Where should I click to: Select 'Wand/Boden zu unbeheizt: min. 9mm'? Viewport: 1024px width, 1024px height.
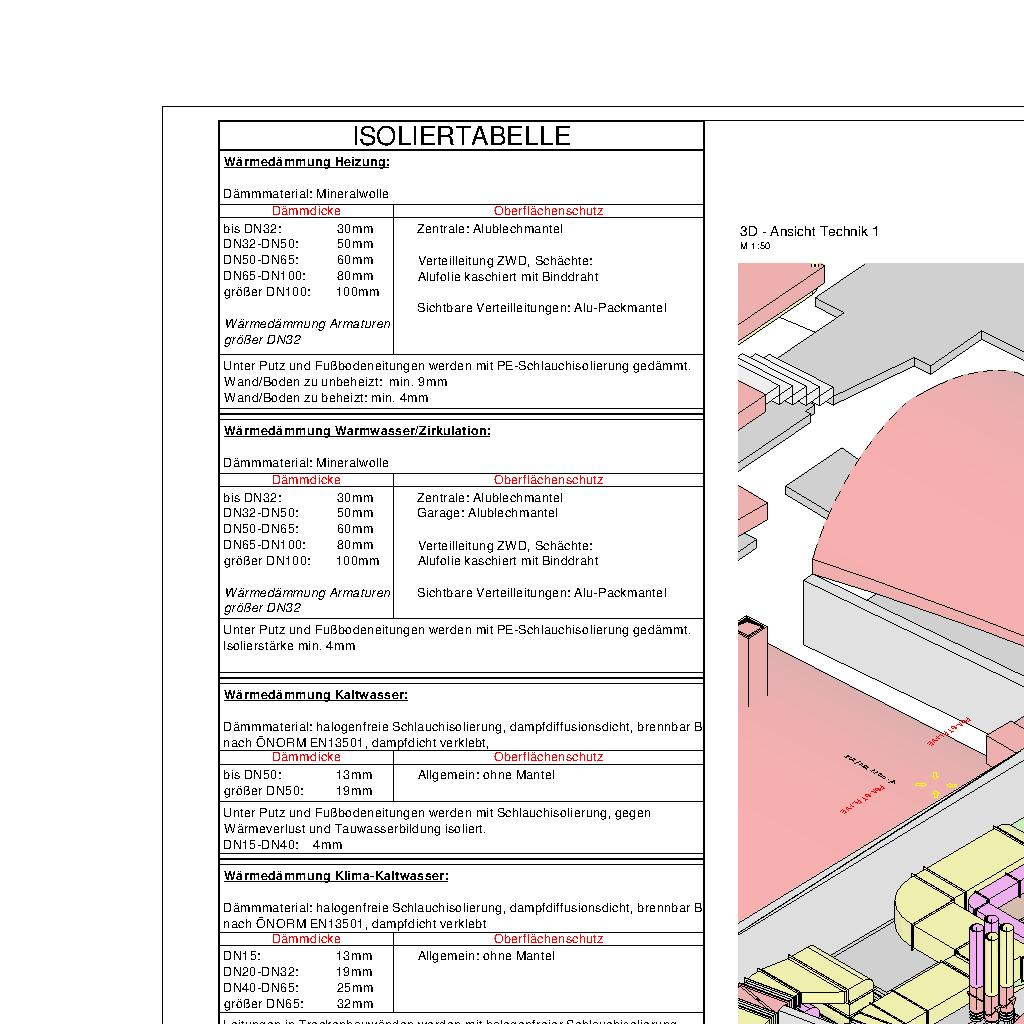coord(336,382)
